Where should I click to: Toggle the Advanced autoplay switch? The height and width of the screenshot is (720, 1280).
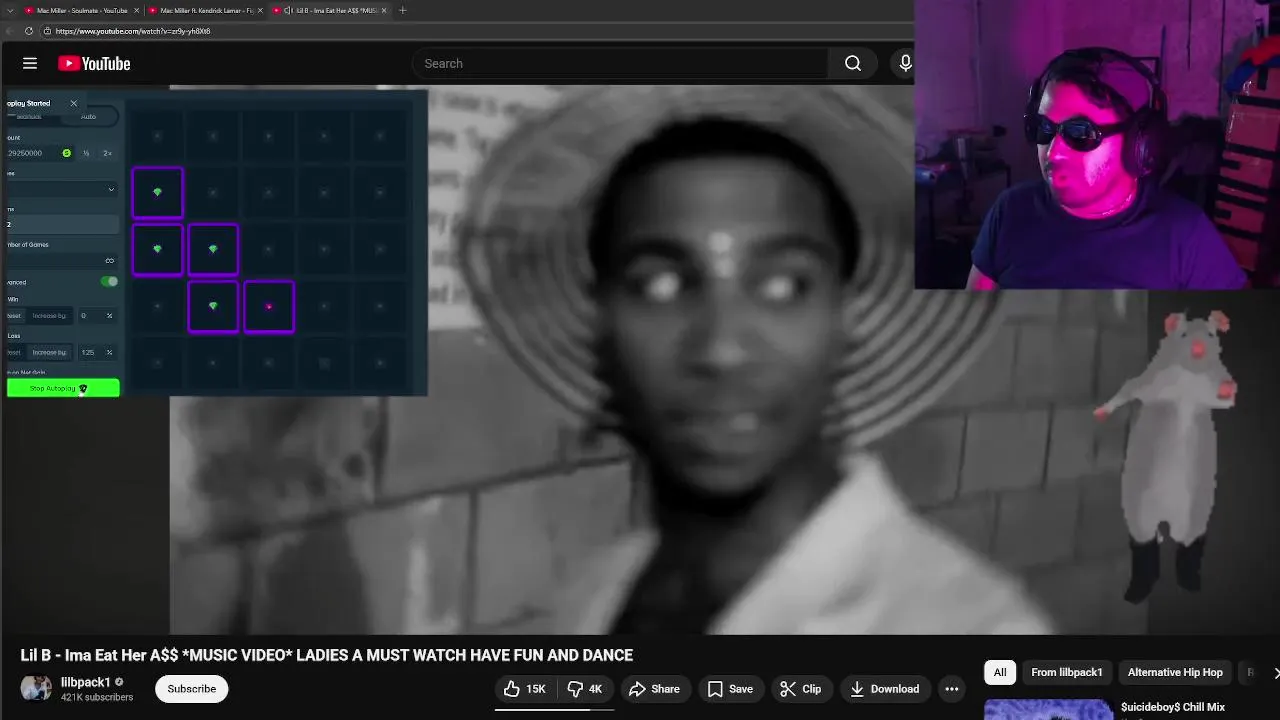[x=109, y=282]
